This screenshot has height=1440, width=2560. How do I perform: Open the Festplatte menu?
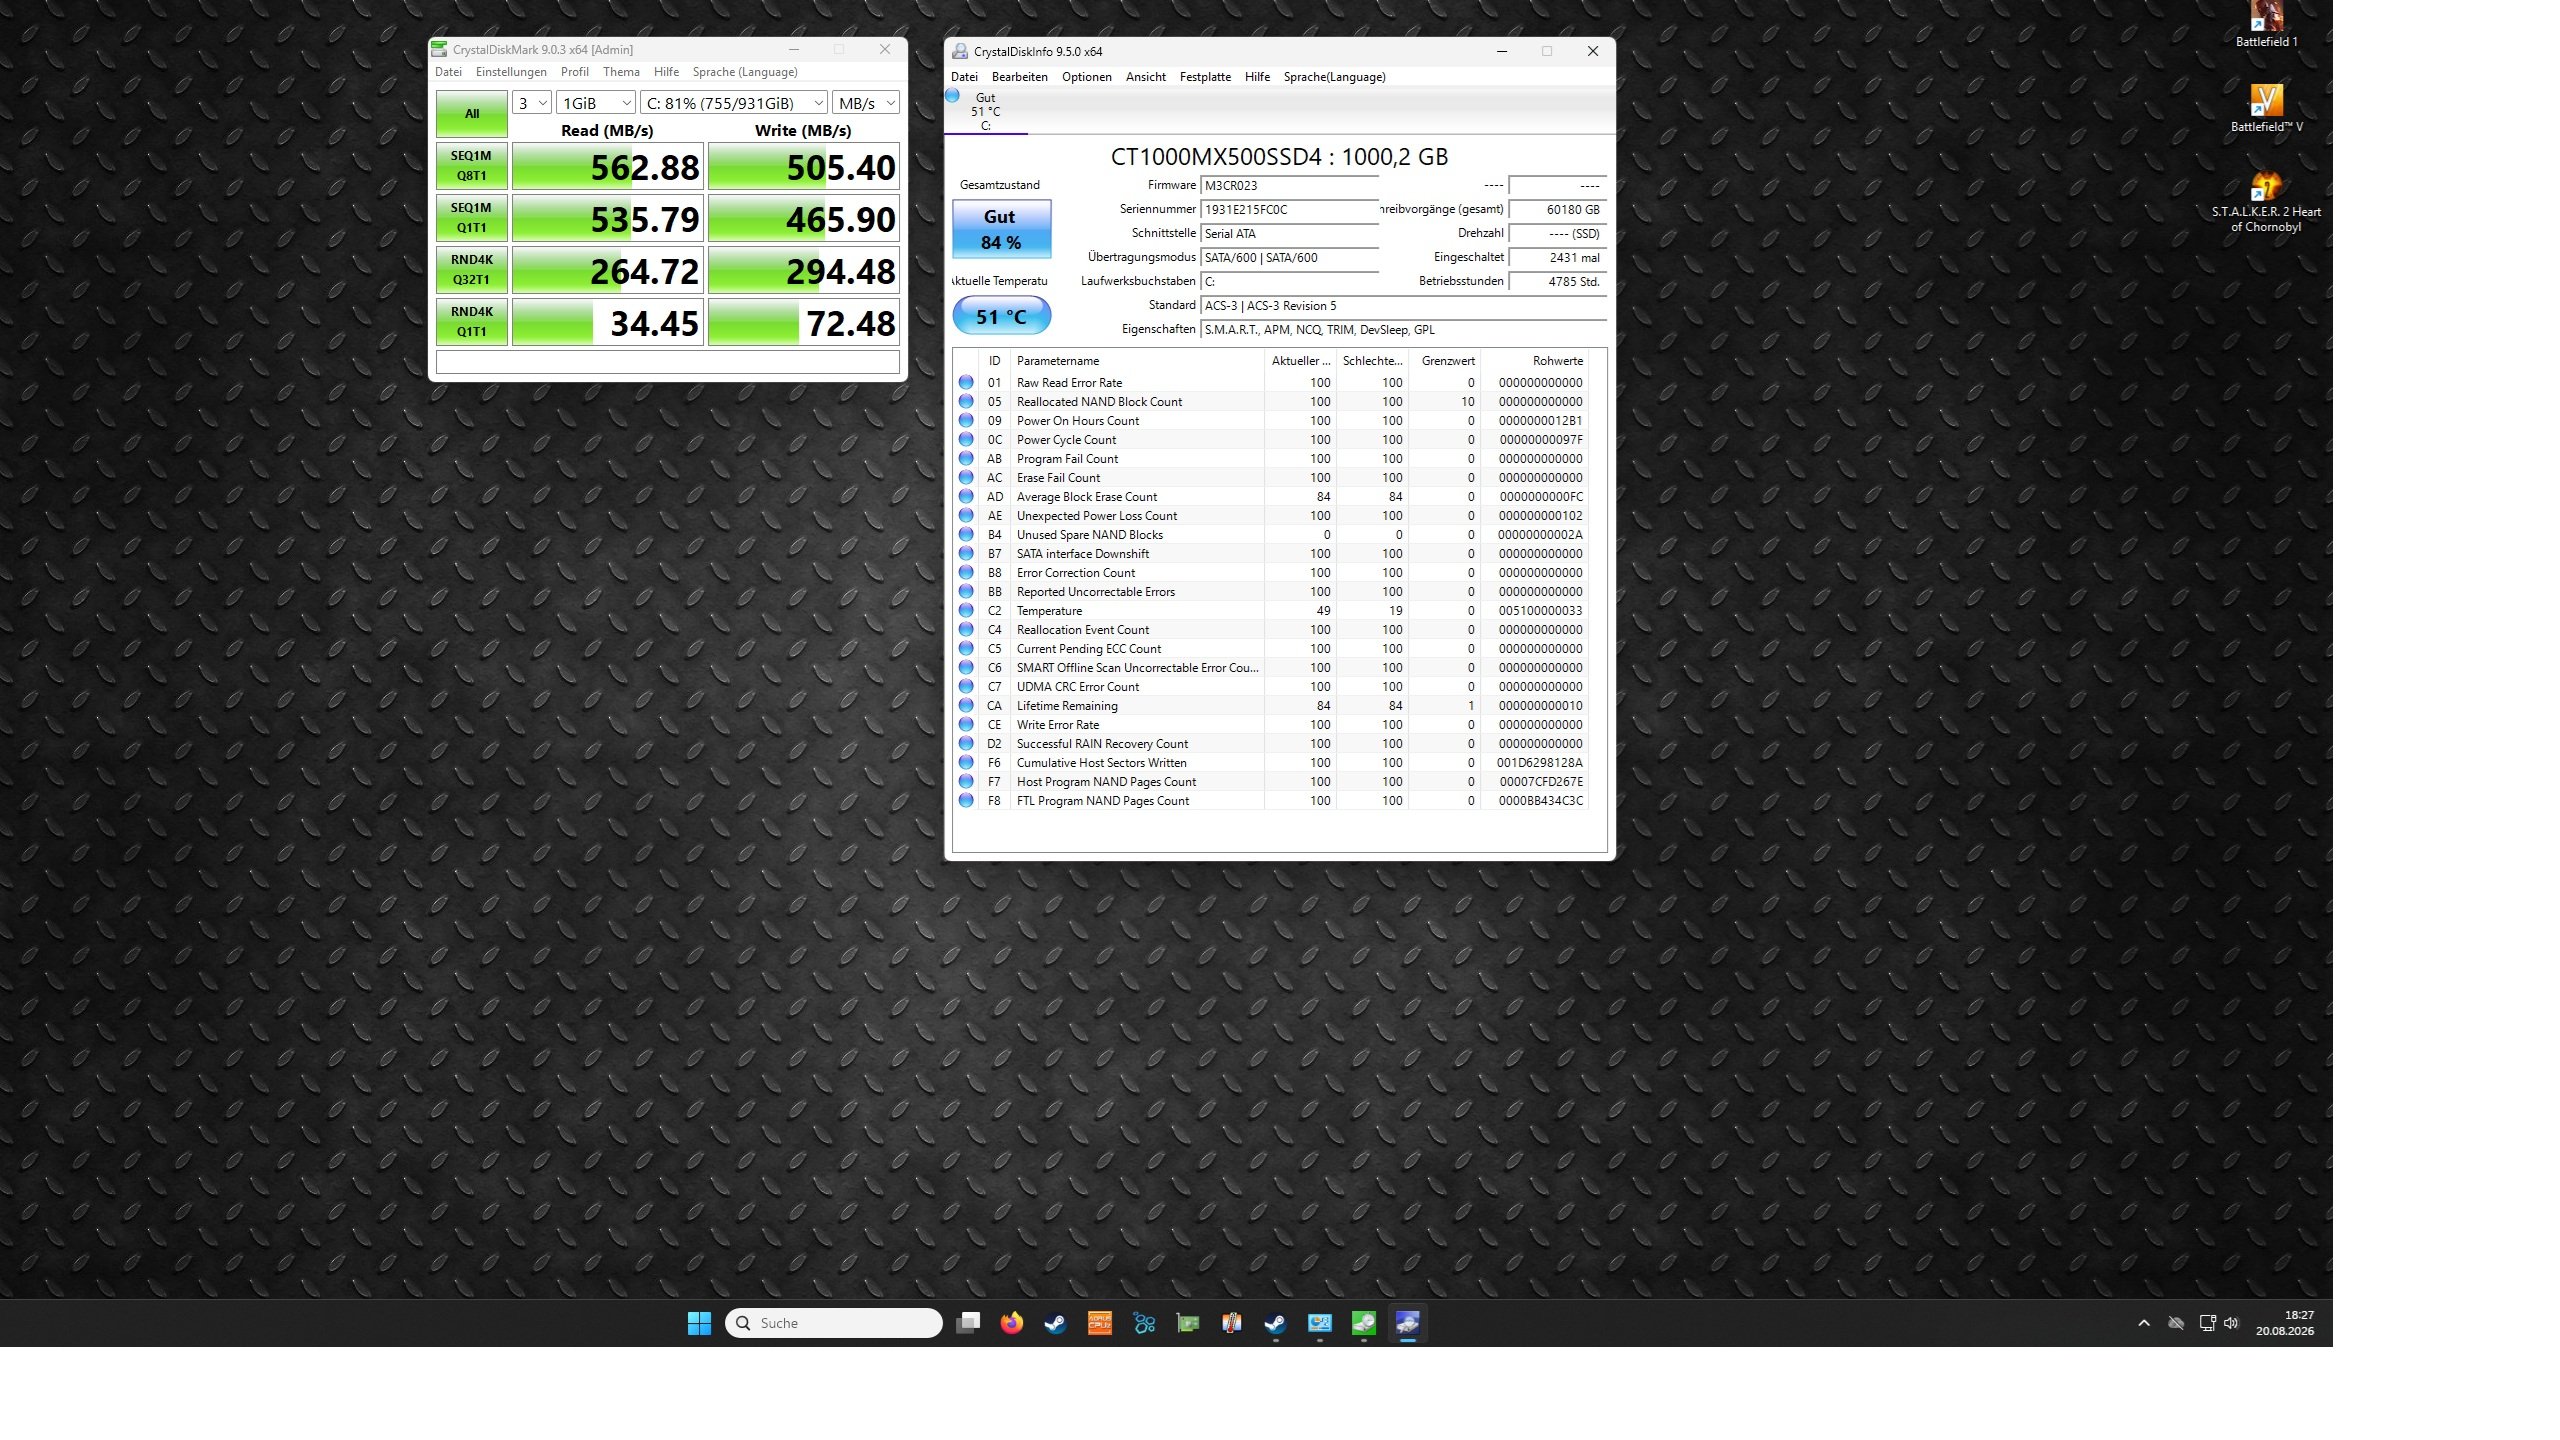click(1205, 77)
